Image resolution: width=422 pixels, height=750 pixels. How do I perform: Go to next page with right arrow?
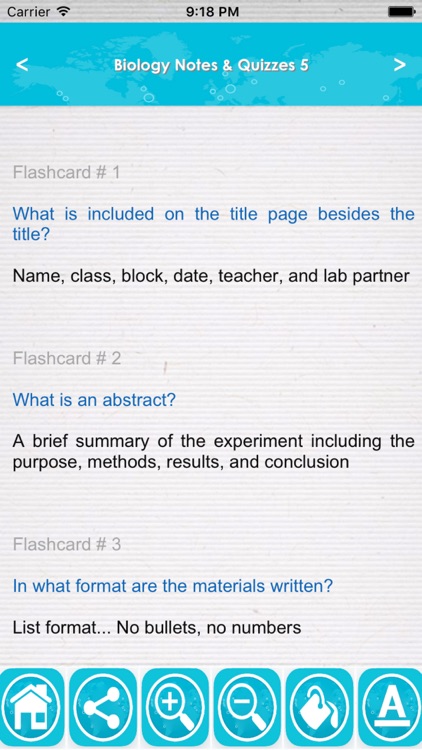[x=400, y=65]
